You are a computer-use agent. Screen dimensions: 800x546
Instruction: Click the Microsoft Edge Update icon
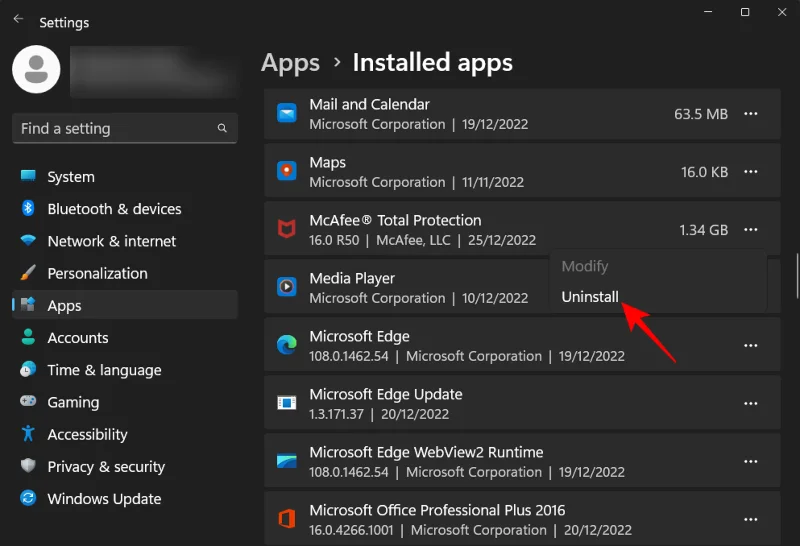(x=287, y=403)
